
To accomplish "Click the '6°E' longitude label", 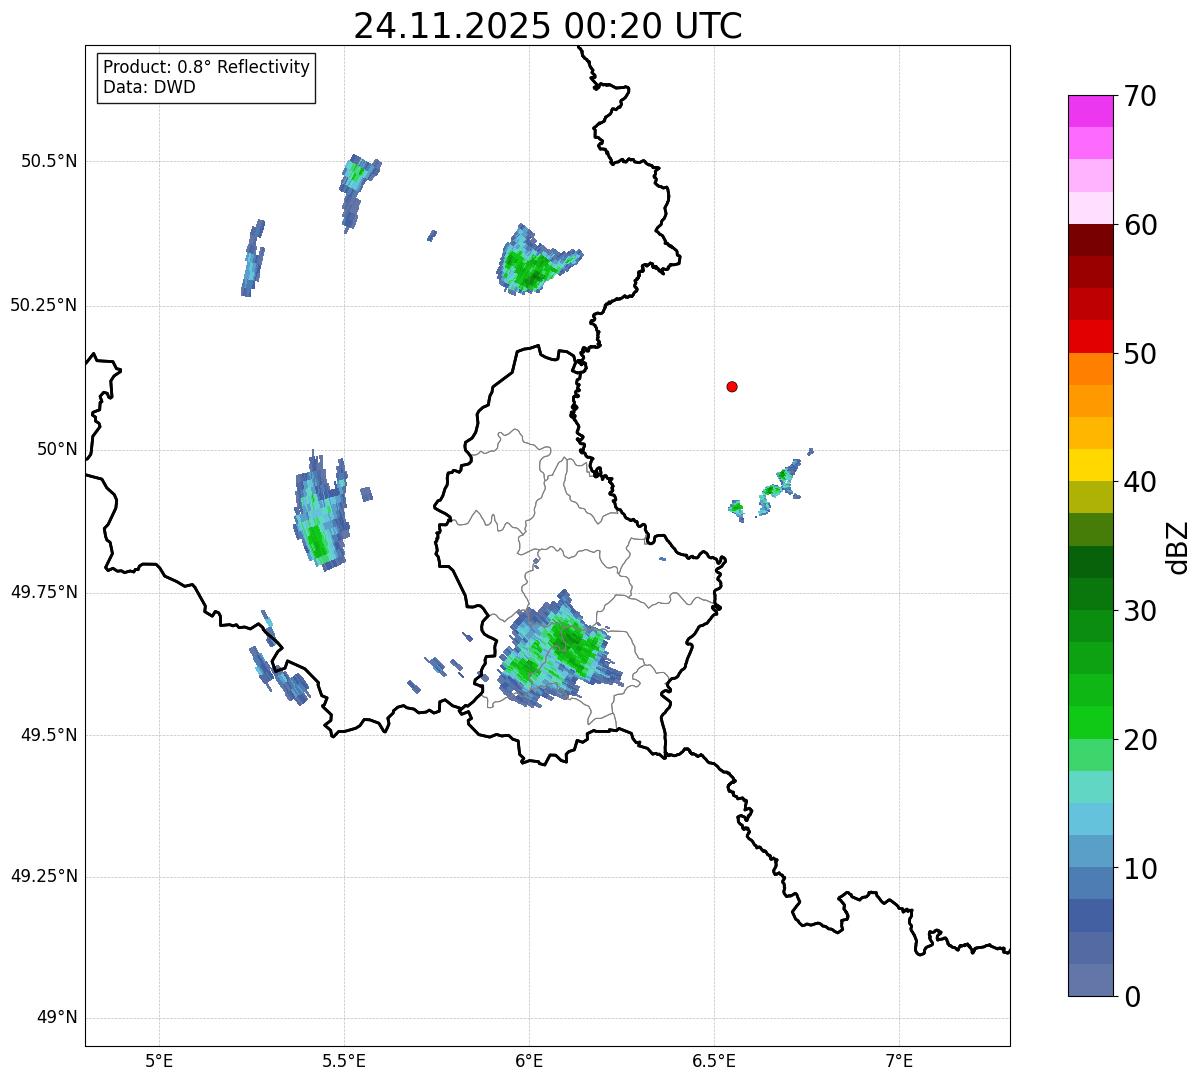I will point(529,1061).
